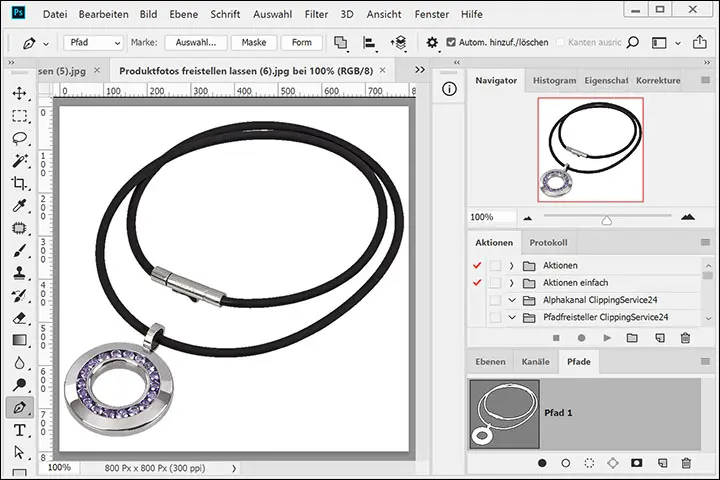
Task: Toggle checkmark for Aktionen einfach set
Action: [x=476, y=283]
